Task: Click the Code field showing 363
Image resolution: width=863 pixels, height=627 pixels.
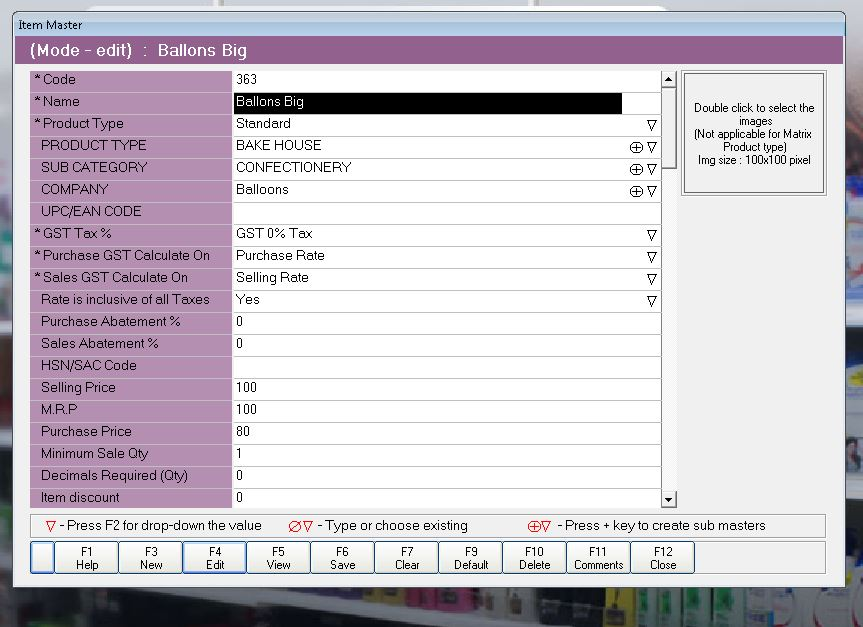Action: [446, 80]
